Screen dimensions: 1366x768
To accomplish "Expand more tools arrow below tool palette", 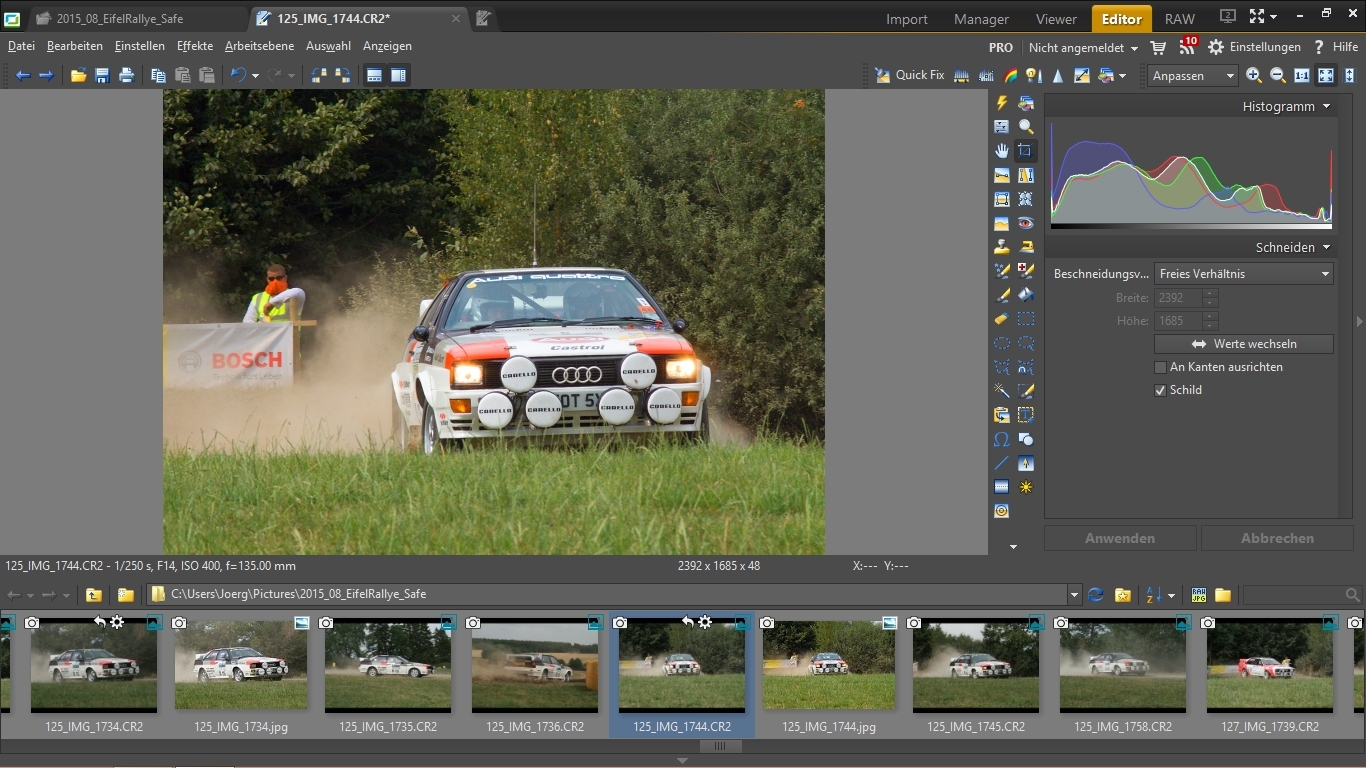I will point(1013,547).
